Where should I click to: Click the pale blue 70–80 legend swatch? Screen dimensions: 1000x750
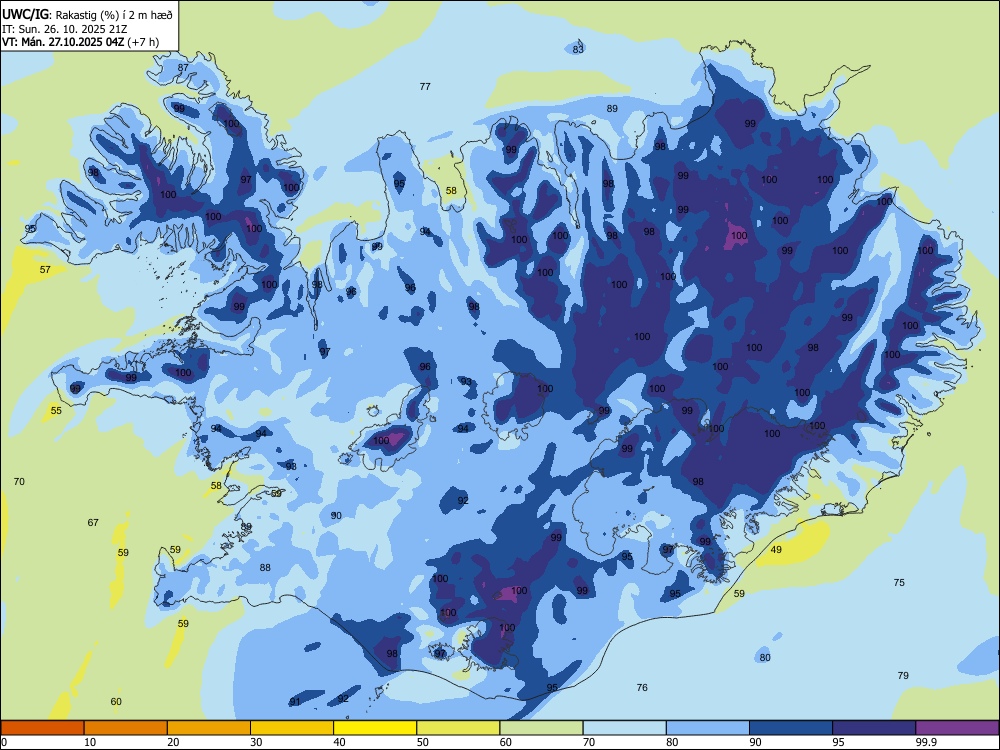pos(624,728)
